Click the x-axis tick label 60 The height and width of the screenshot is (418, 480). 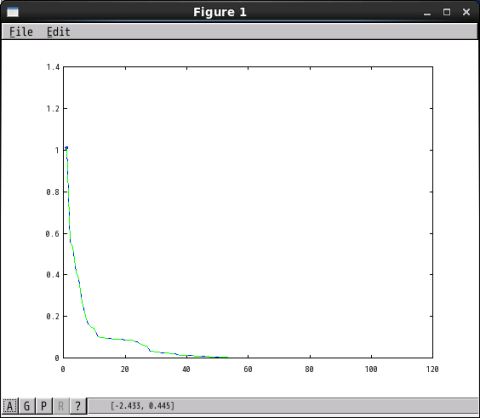(x=248, y=369)
